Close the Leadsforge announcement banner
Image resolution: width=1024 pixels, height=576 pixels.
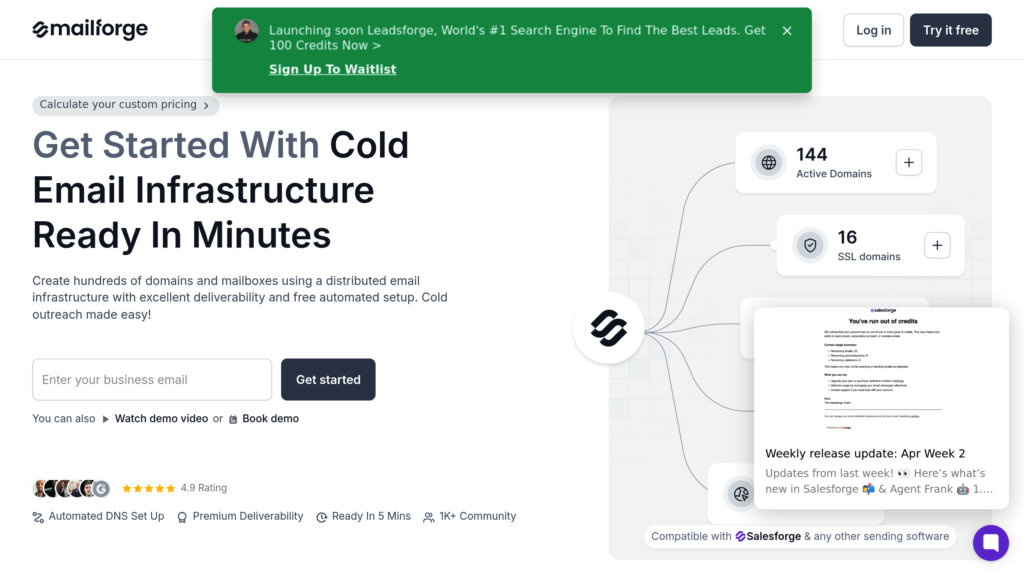click(x=787, y=31)
